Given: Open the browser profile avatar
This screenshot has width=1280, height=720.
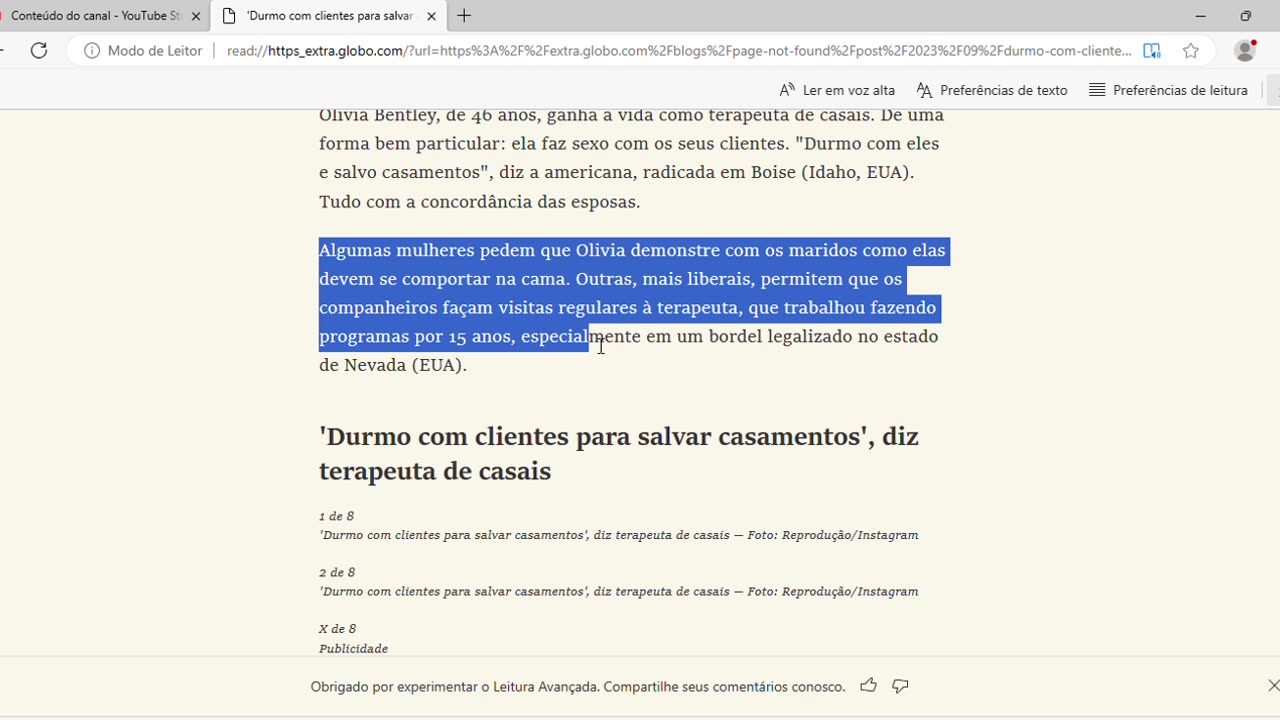Looking at the screenshot, I should [1245, 50].
